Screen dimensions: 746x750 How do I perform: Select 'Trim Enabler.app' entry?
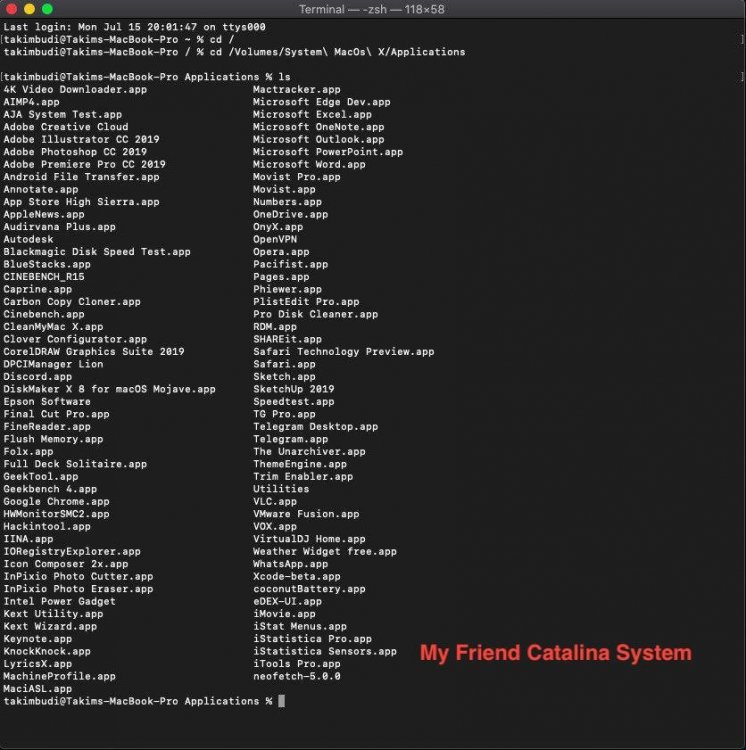click(x=303, y=476)
